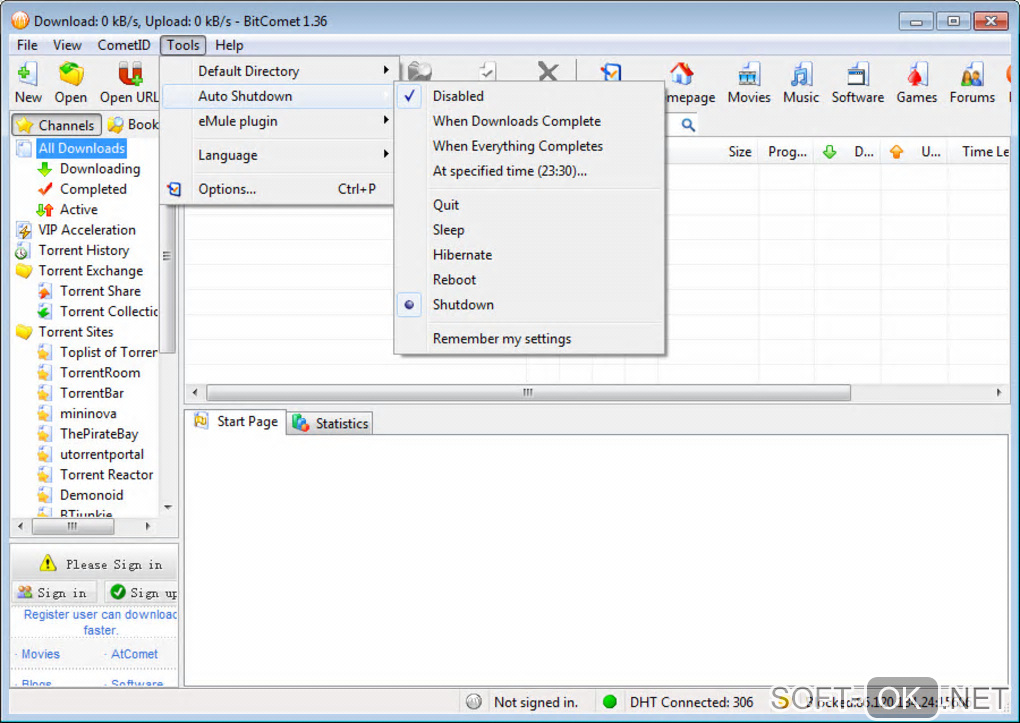This screenshot has width=1020, height=723.
Task: Click the Open URL magnet icon
Action: point(130,74)
